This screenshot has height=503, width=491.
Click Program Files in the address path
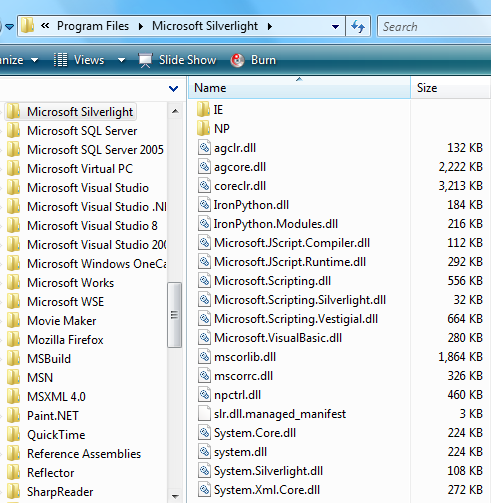coord(93,26)
